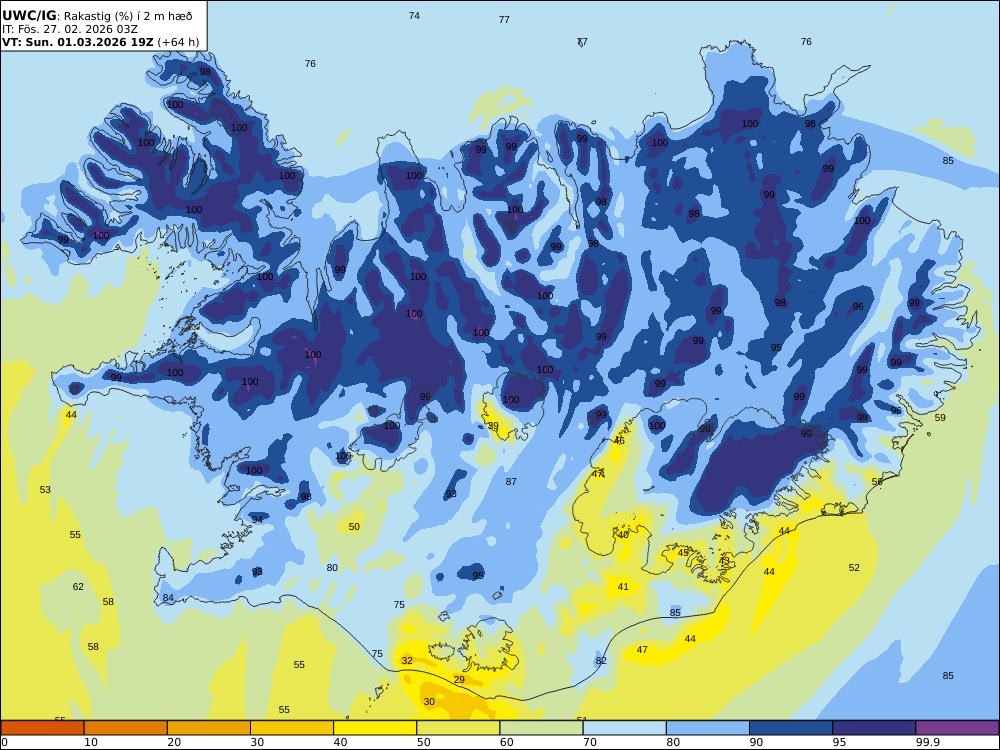Click the 'VT: Sun. 01.03.2026 19Z' valid time
Image resolution: width=1000 pixels, height=750 pixels.
coord(78,43)
